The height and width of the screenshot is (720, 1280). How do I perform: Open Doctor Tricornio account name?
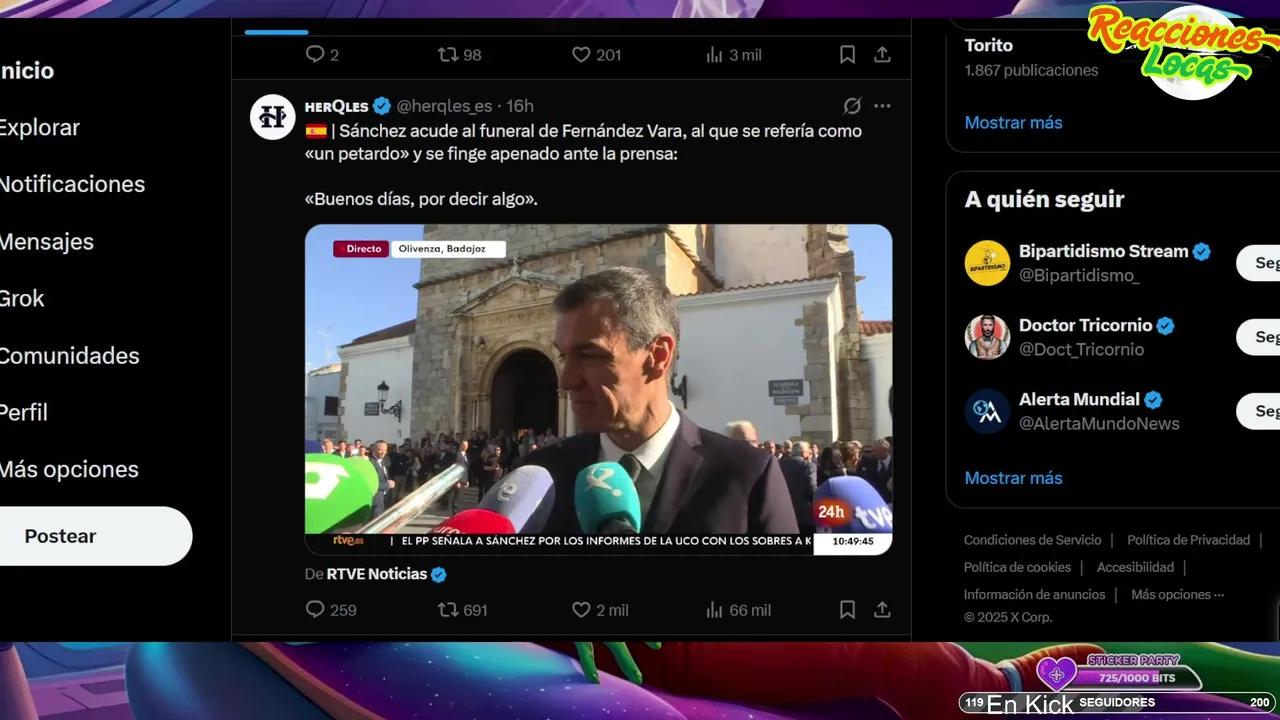1085,325
